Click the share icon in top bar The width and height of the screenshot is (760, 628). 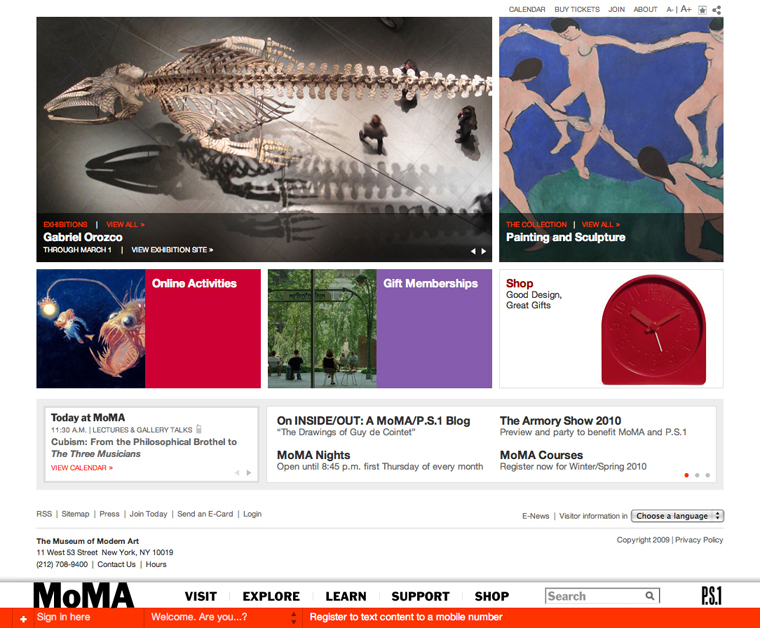click(x=717, y=10)
